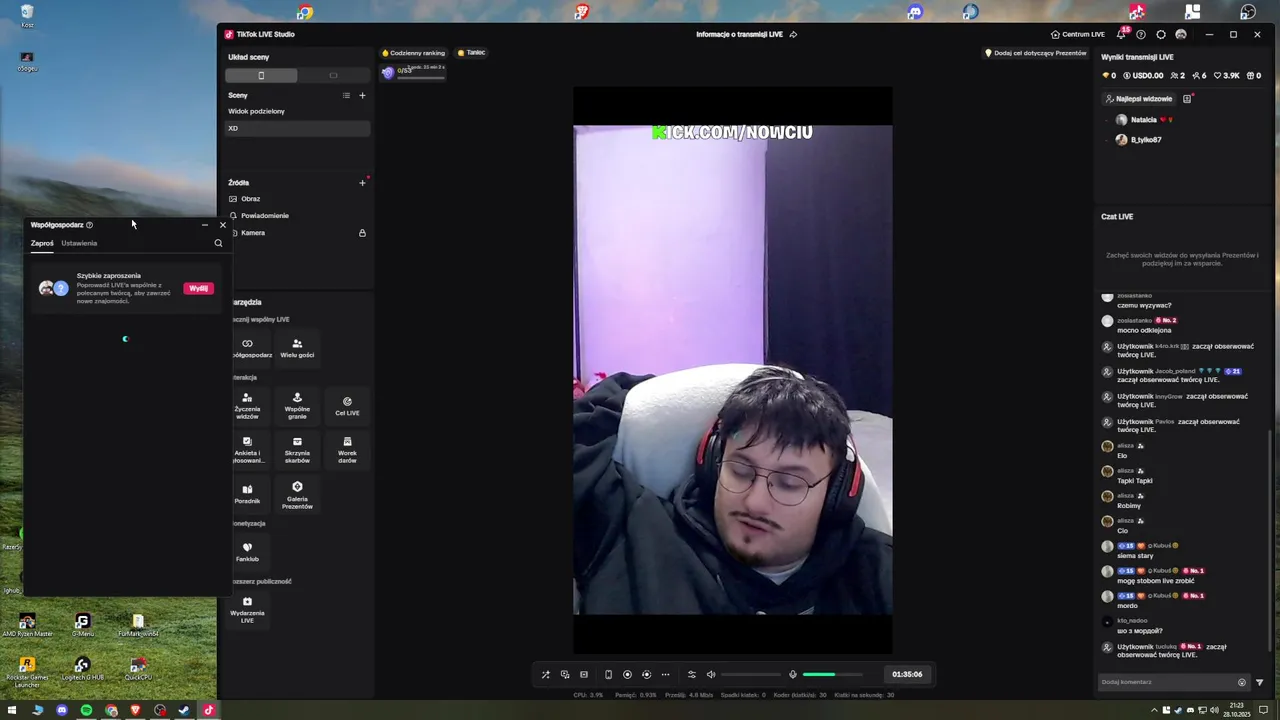Add a new source in Źródła

[x=362, y=183]
